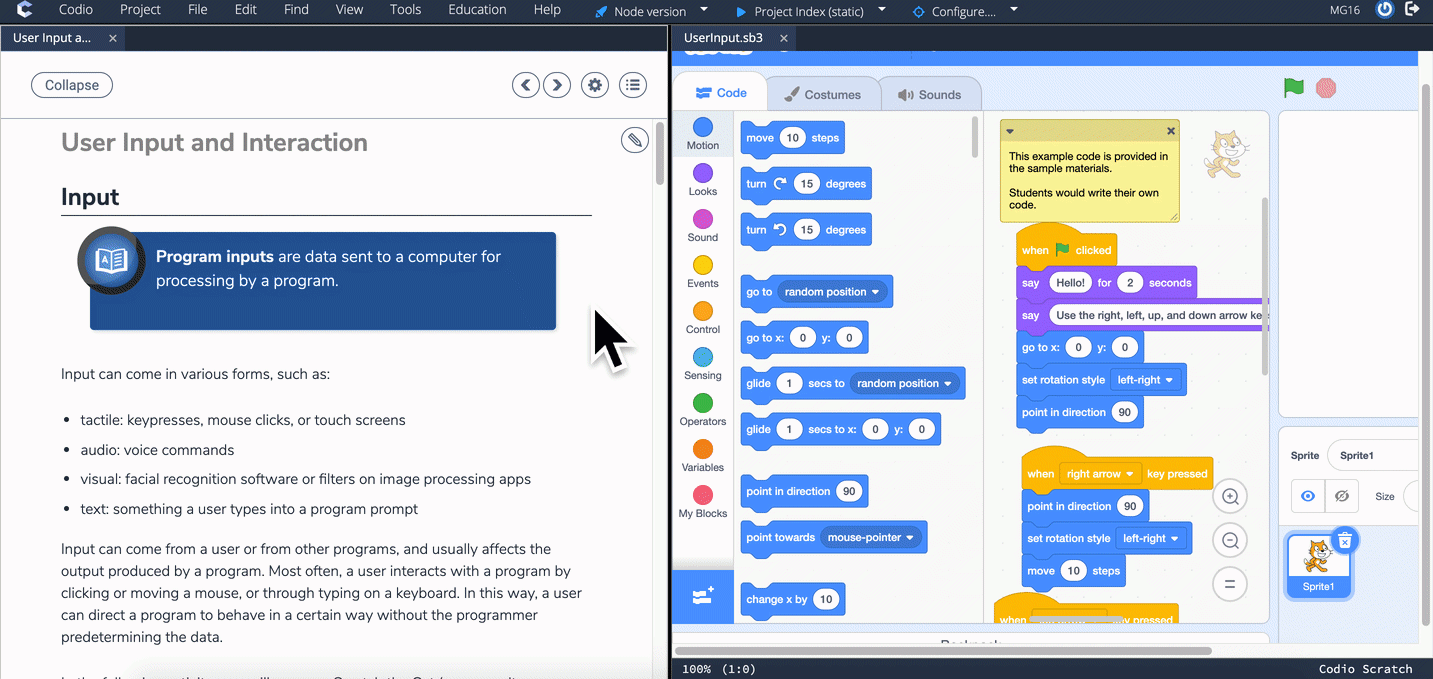Switch to the Costumes tab
This screenshot has width=1433, height=679.
click(x=823, y=94)
